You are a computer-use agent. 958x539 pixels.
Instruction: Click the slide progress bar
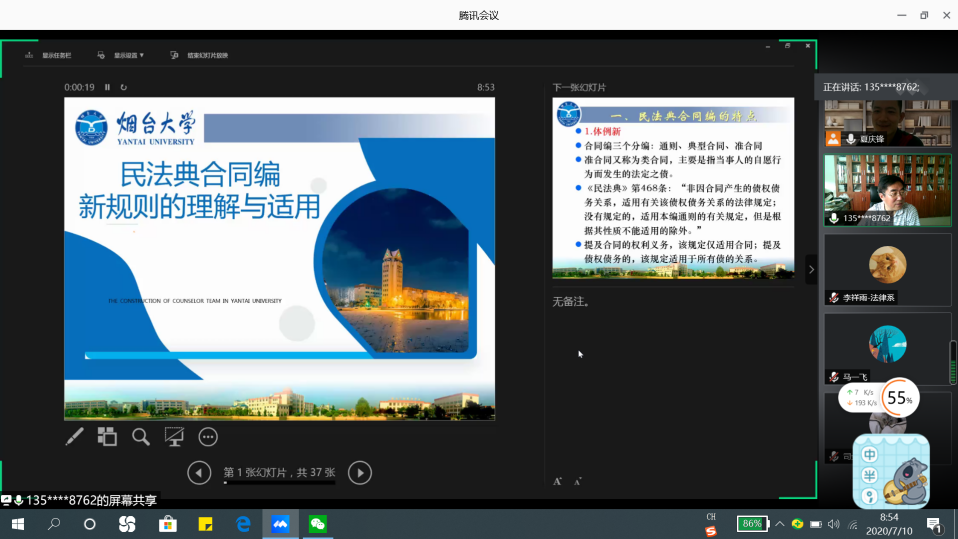pos(279,483)
